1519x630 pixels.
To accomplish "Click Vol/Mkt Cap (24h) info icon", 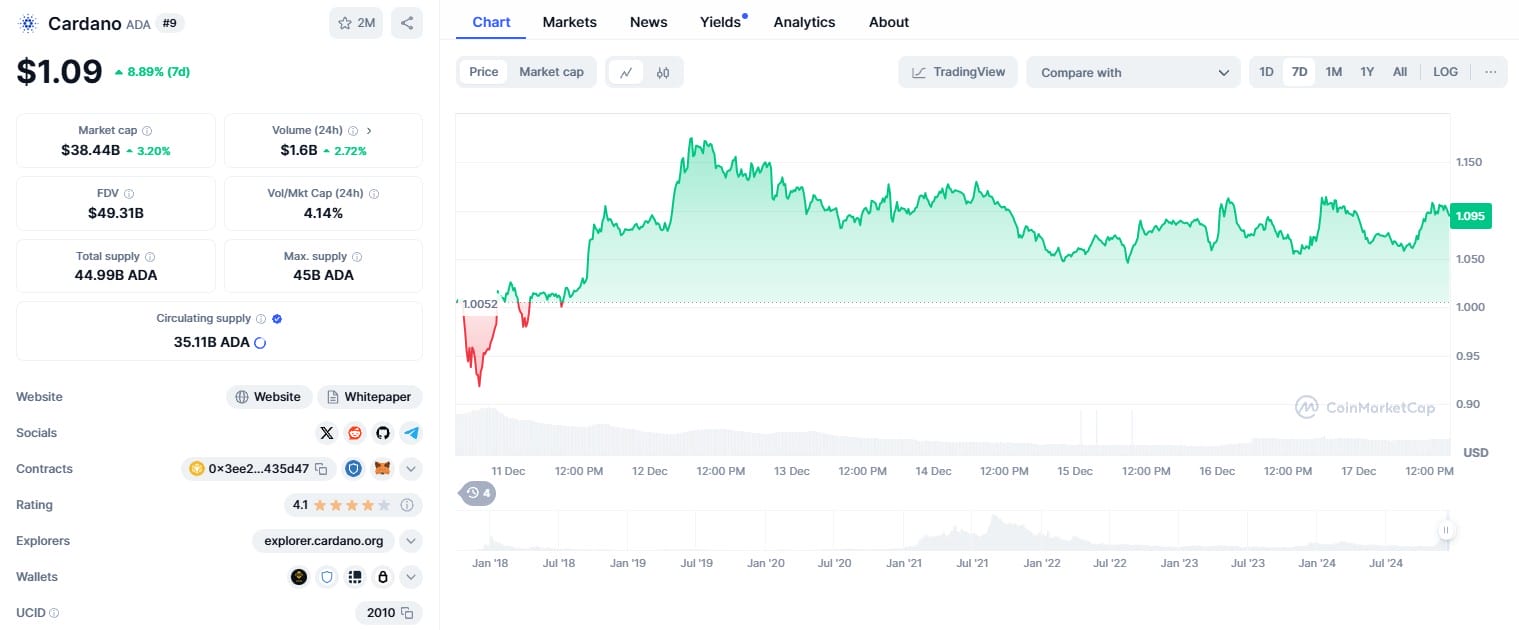I will 374,194.
